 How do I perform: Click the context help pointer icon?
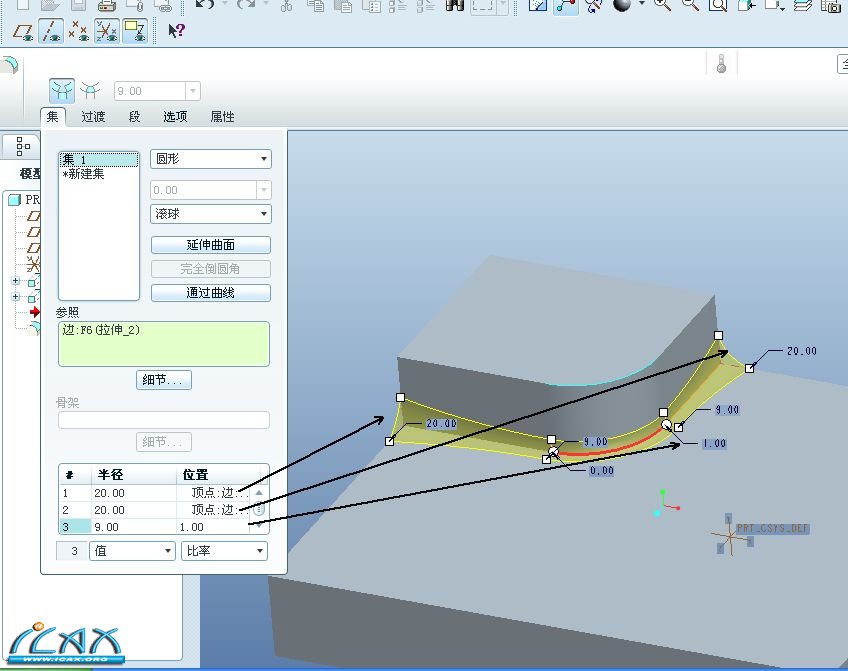pyautogui.click(x=176, y=31)
